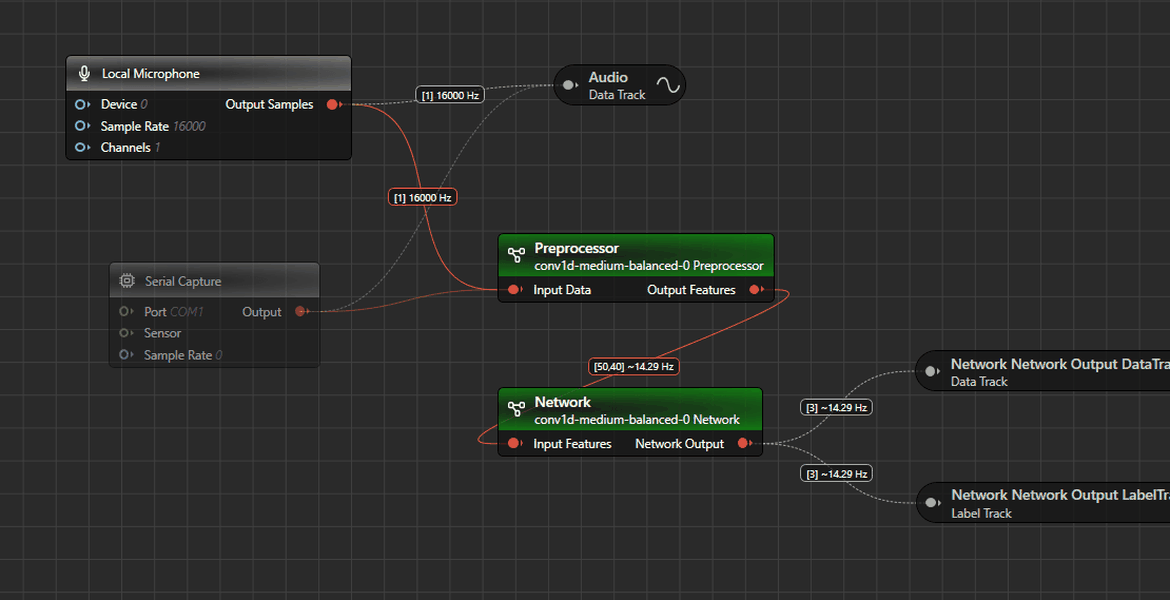Viewport: 1170px width, 600px height.
Task: Collapse the Network node
Action: (630, 410)
